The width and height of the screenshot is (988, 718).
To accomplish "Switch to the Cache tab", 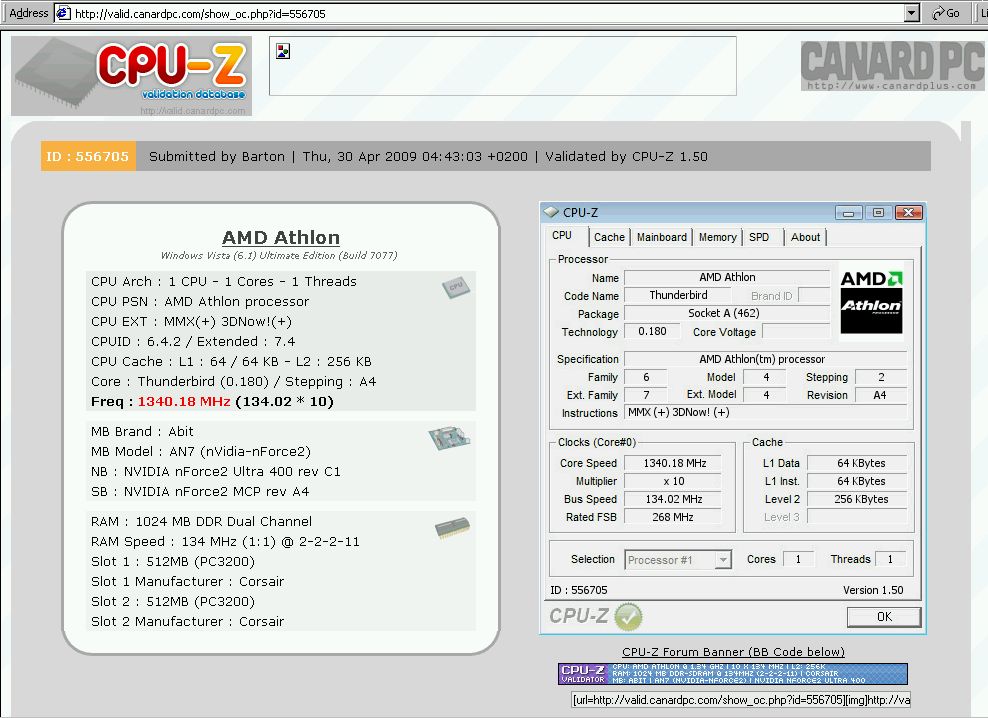I will coord(609,237).
